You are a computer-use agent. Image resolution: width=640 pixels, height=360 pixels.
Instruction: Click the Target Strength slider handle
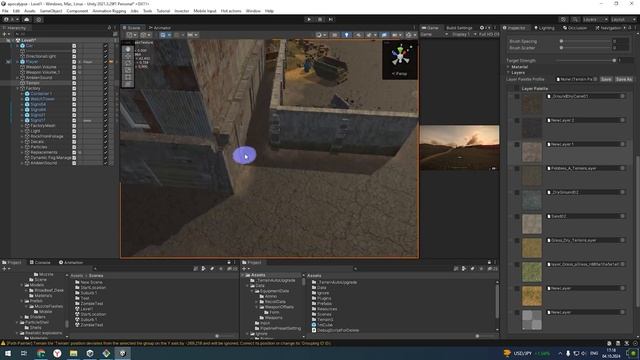614,60
